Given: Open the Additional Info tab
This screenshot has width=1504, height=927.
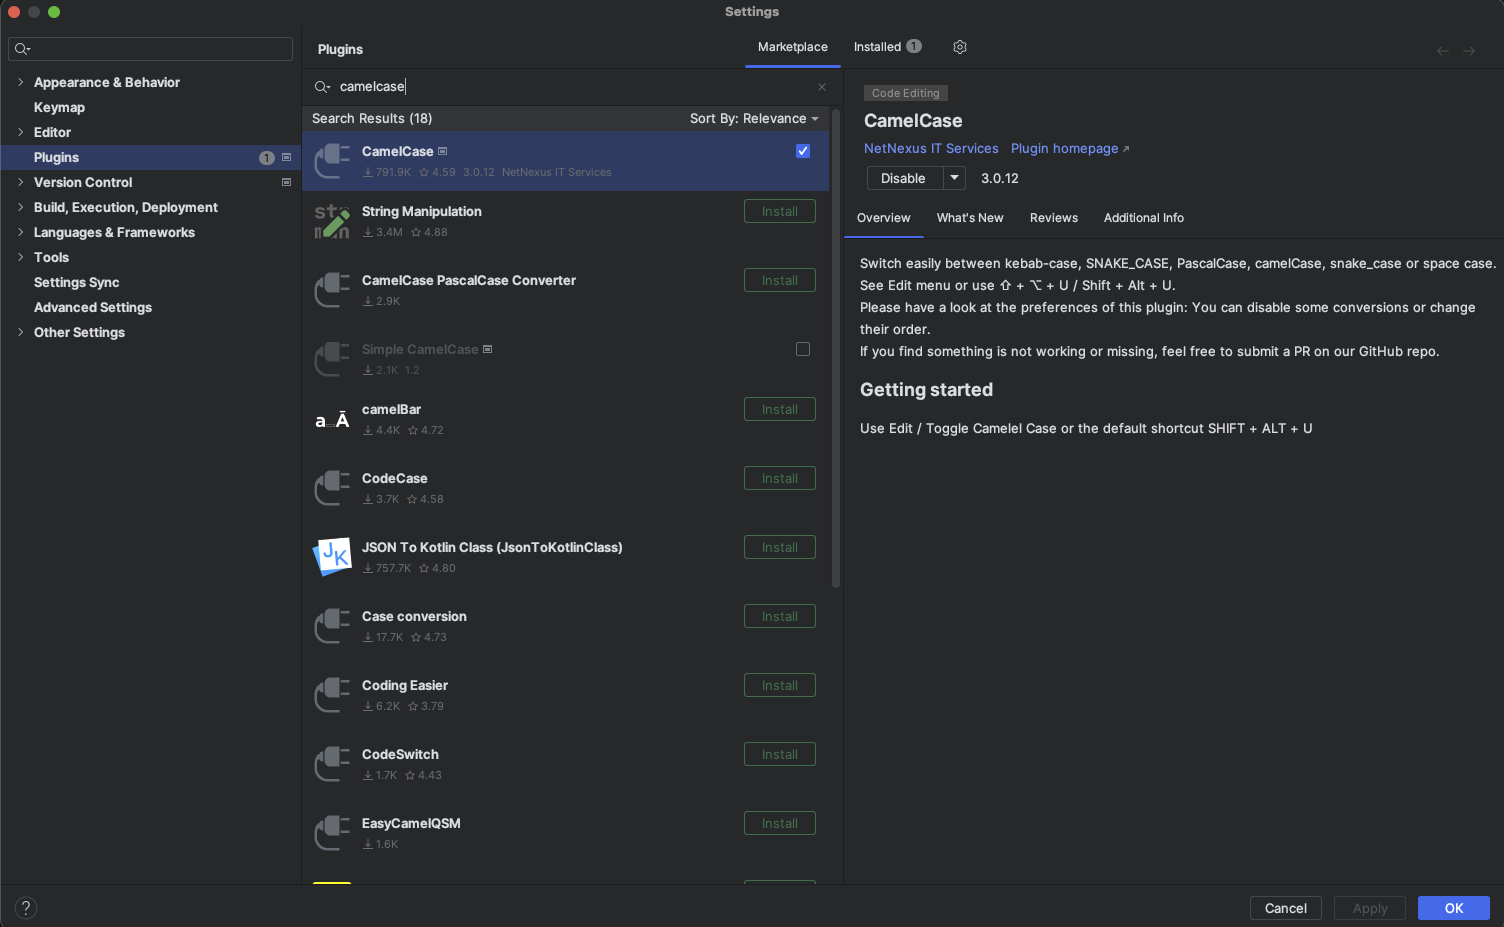Looking at the screenshot, I should pyautogui.click(x=1144, y=218).
